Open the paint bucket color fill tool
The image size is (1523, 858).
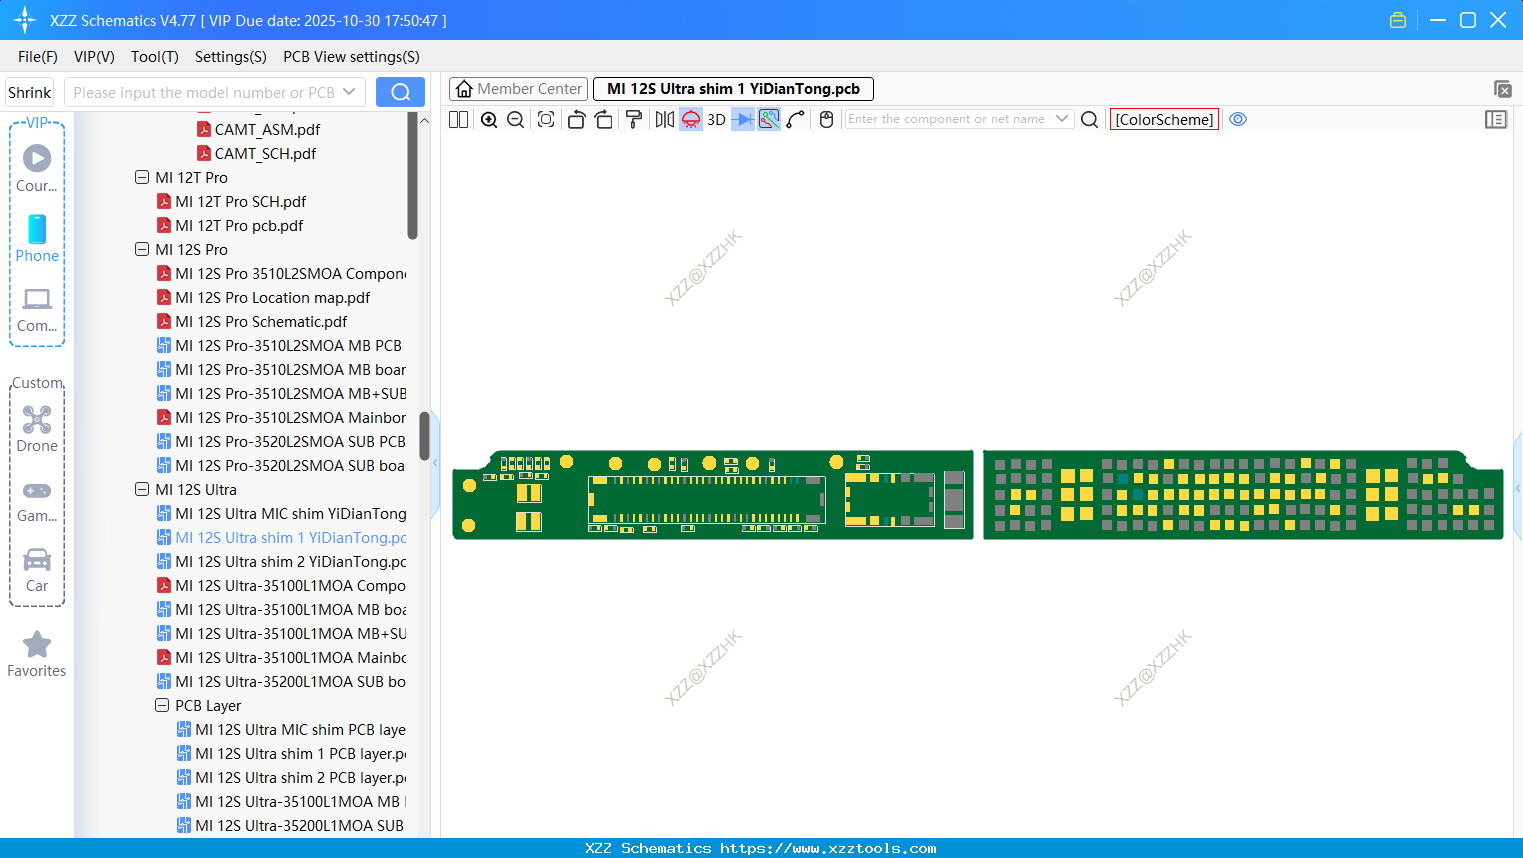point(633,119)
